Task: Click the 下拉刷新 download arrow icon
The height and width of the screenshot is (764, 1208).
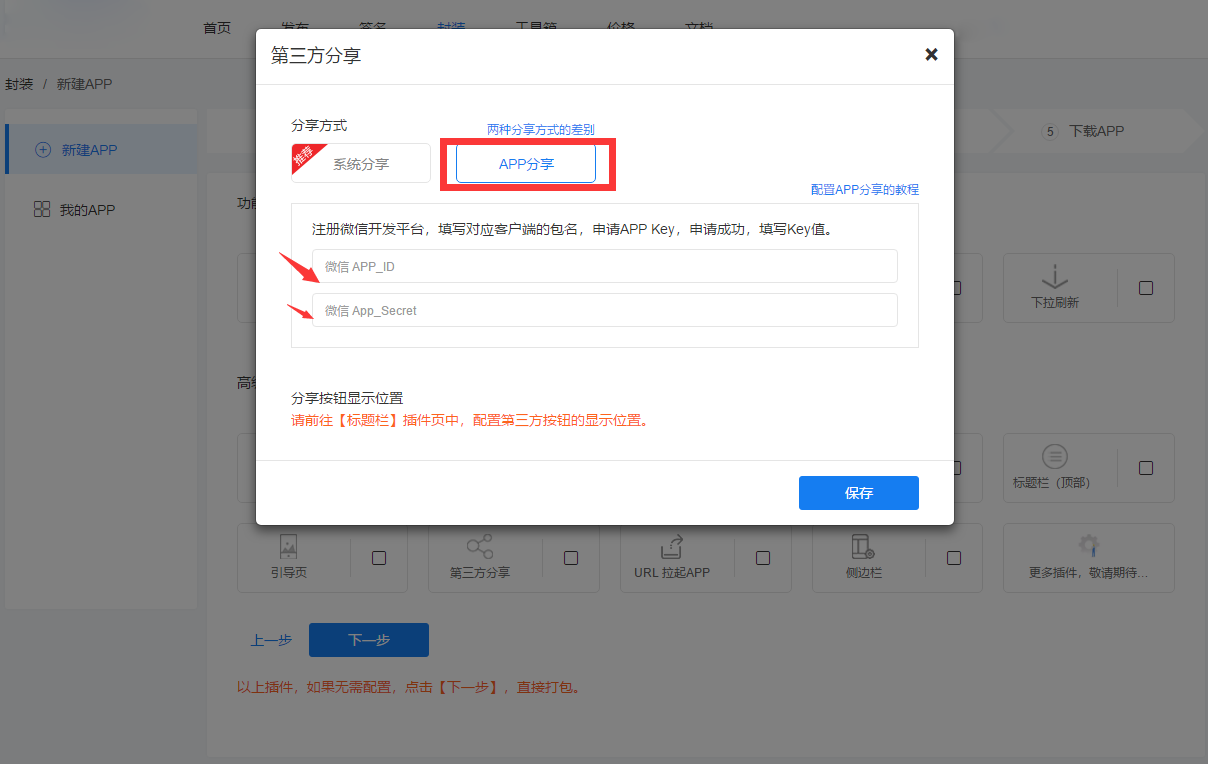Action: point(1054,277)
